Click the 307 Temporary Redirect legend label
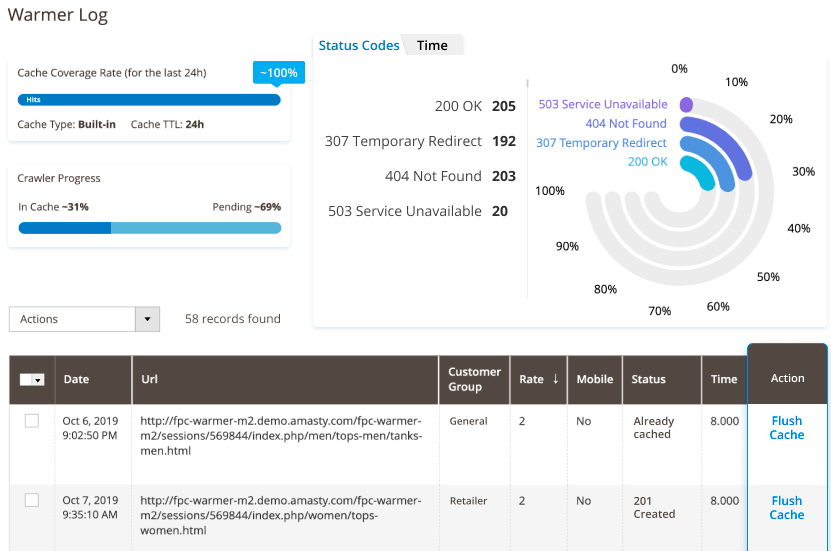 601,142
